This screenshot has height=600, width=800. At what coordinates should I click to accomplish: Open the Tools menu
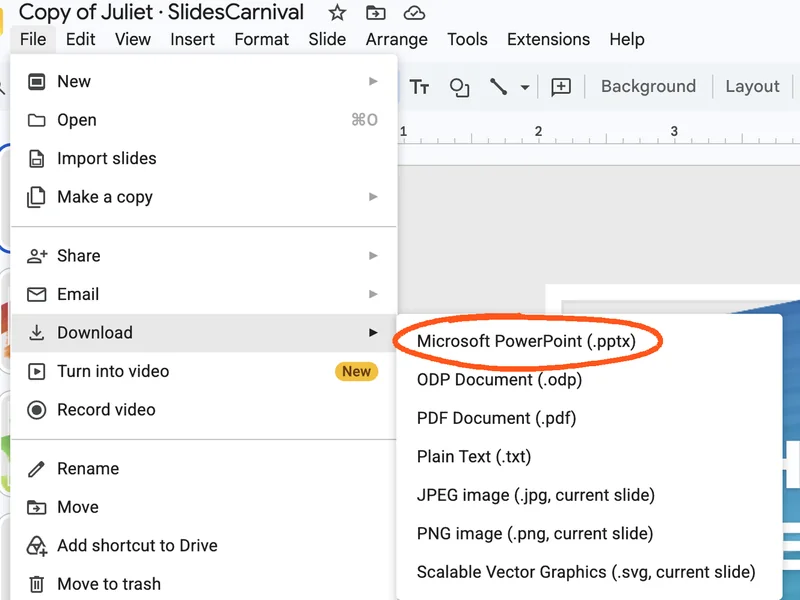point(467,39)
